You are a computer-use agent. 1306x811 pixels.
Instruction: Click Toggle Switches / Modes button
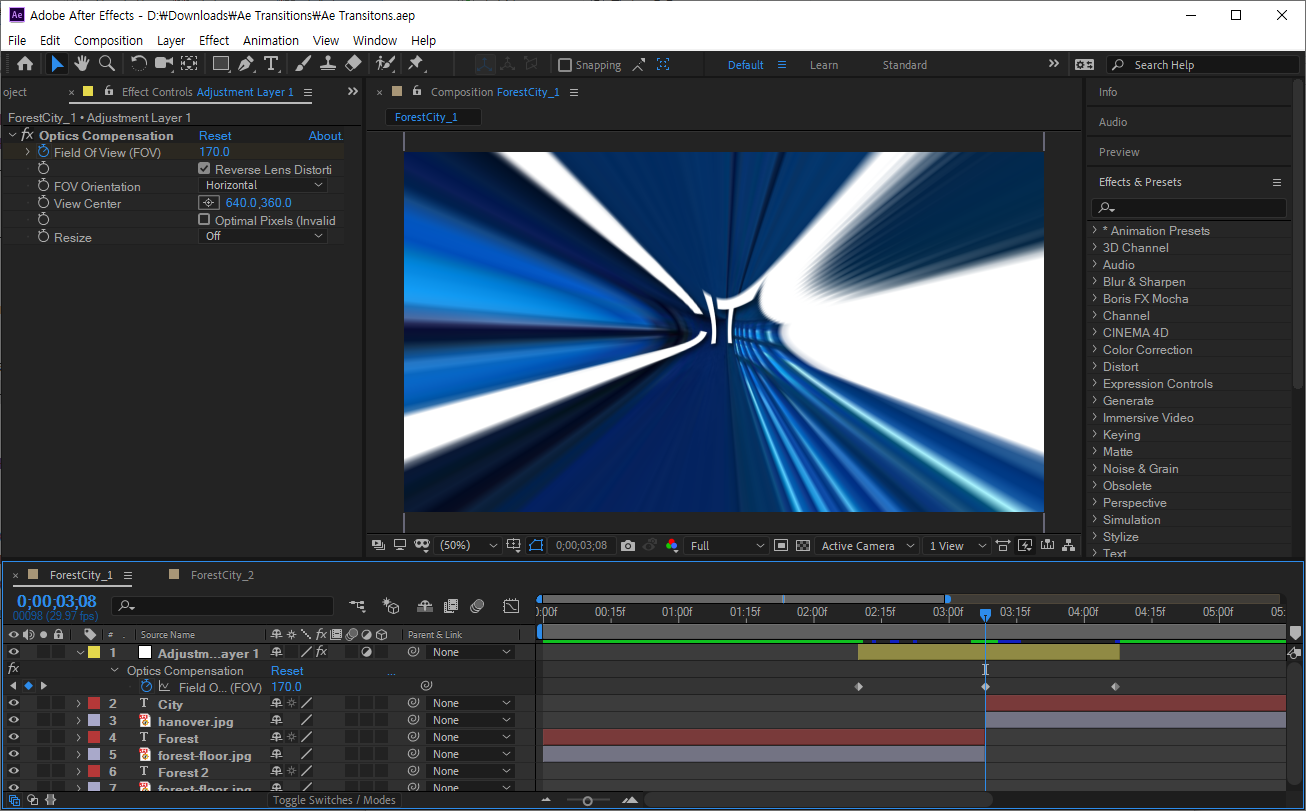(334, 800)
